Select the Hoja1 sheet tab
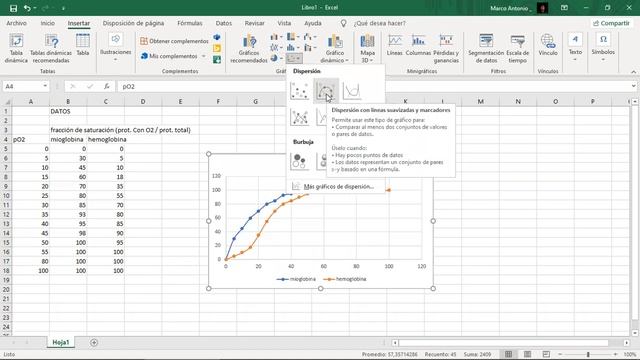Viewport: 640px width, 360px height. pyautogui.click(x=61, y=342)
